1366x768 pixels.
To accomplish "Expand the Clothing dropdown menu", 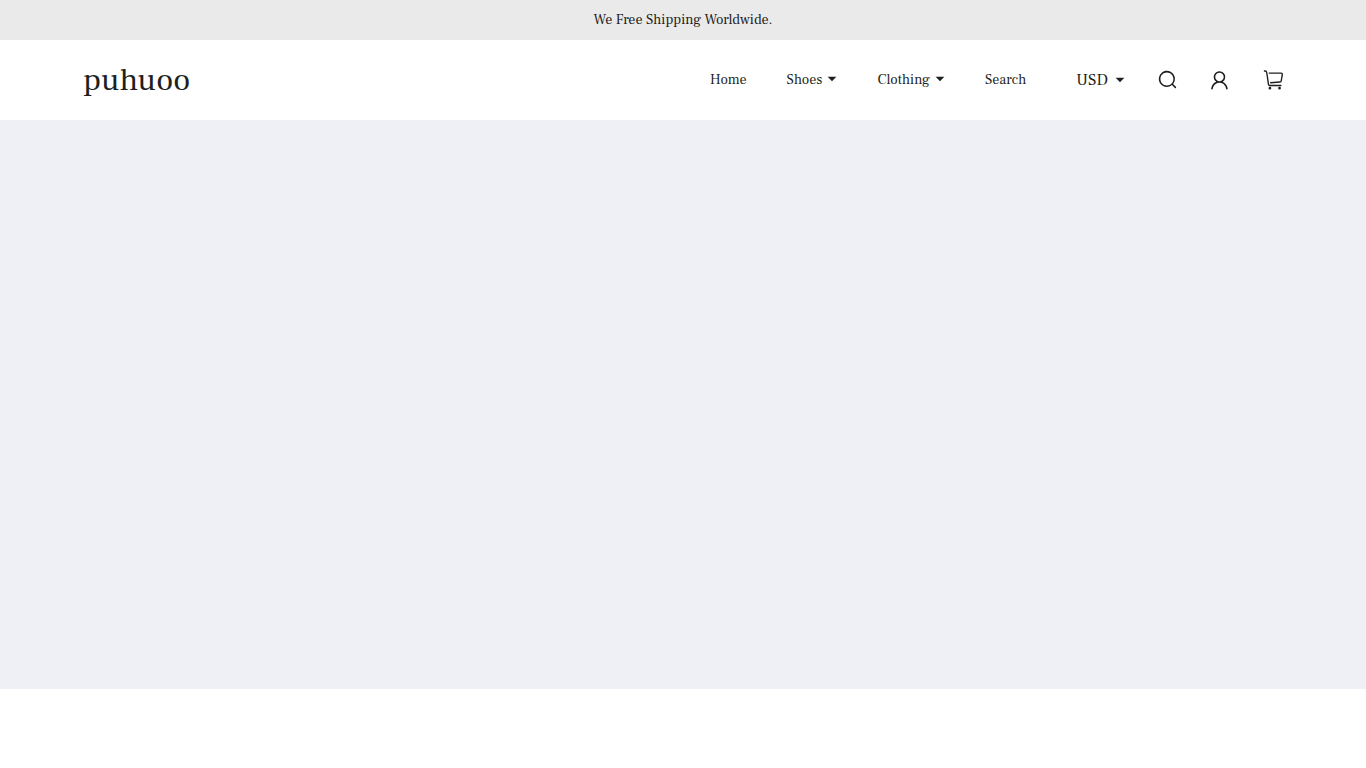I will coord(910,80).
